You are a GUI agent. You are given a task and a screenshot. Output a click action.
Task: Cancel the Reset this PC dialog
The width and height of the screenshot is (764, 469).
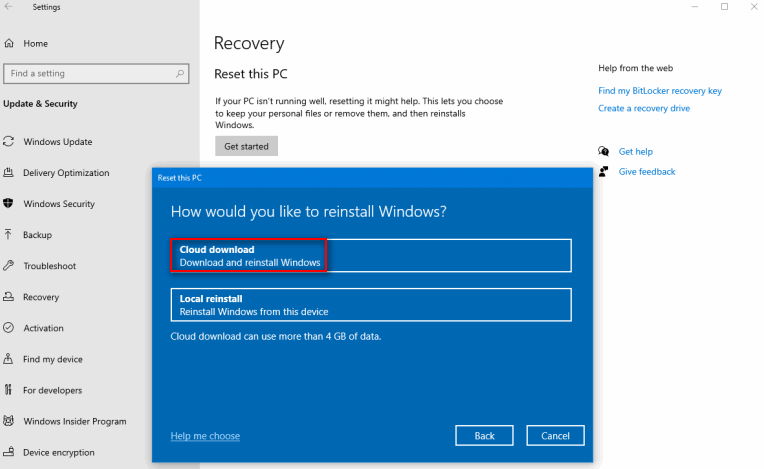coord(555,435)
